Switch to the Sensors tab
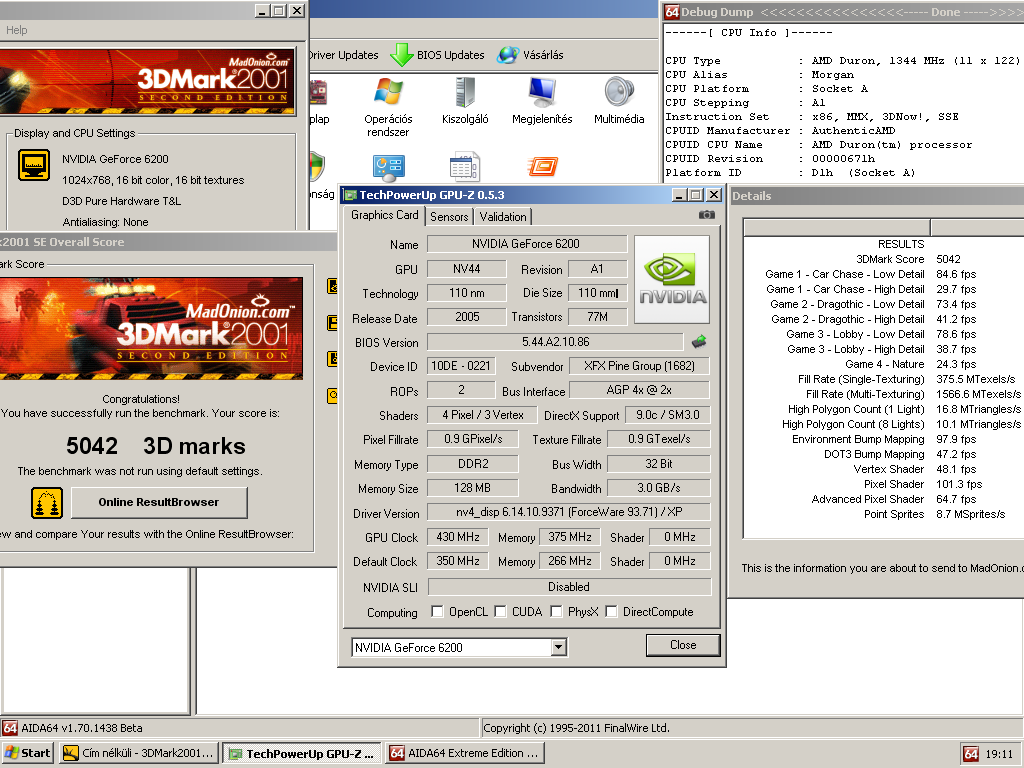 coord(449,217)
